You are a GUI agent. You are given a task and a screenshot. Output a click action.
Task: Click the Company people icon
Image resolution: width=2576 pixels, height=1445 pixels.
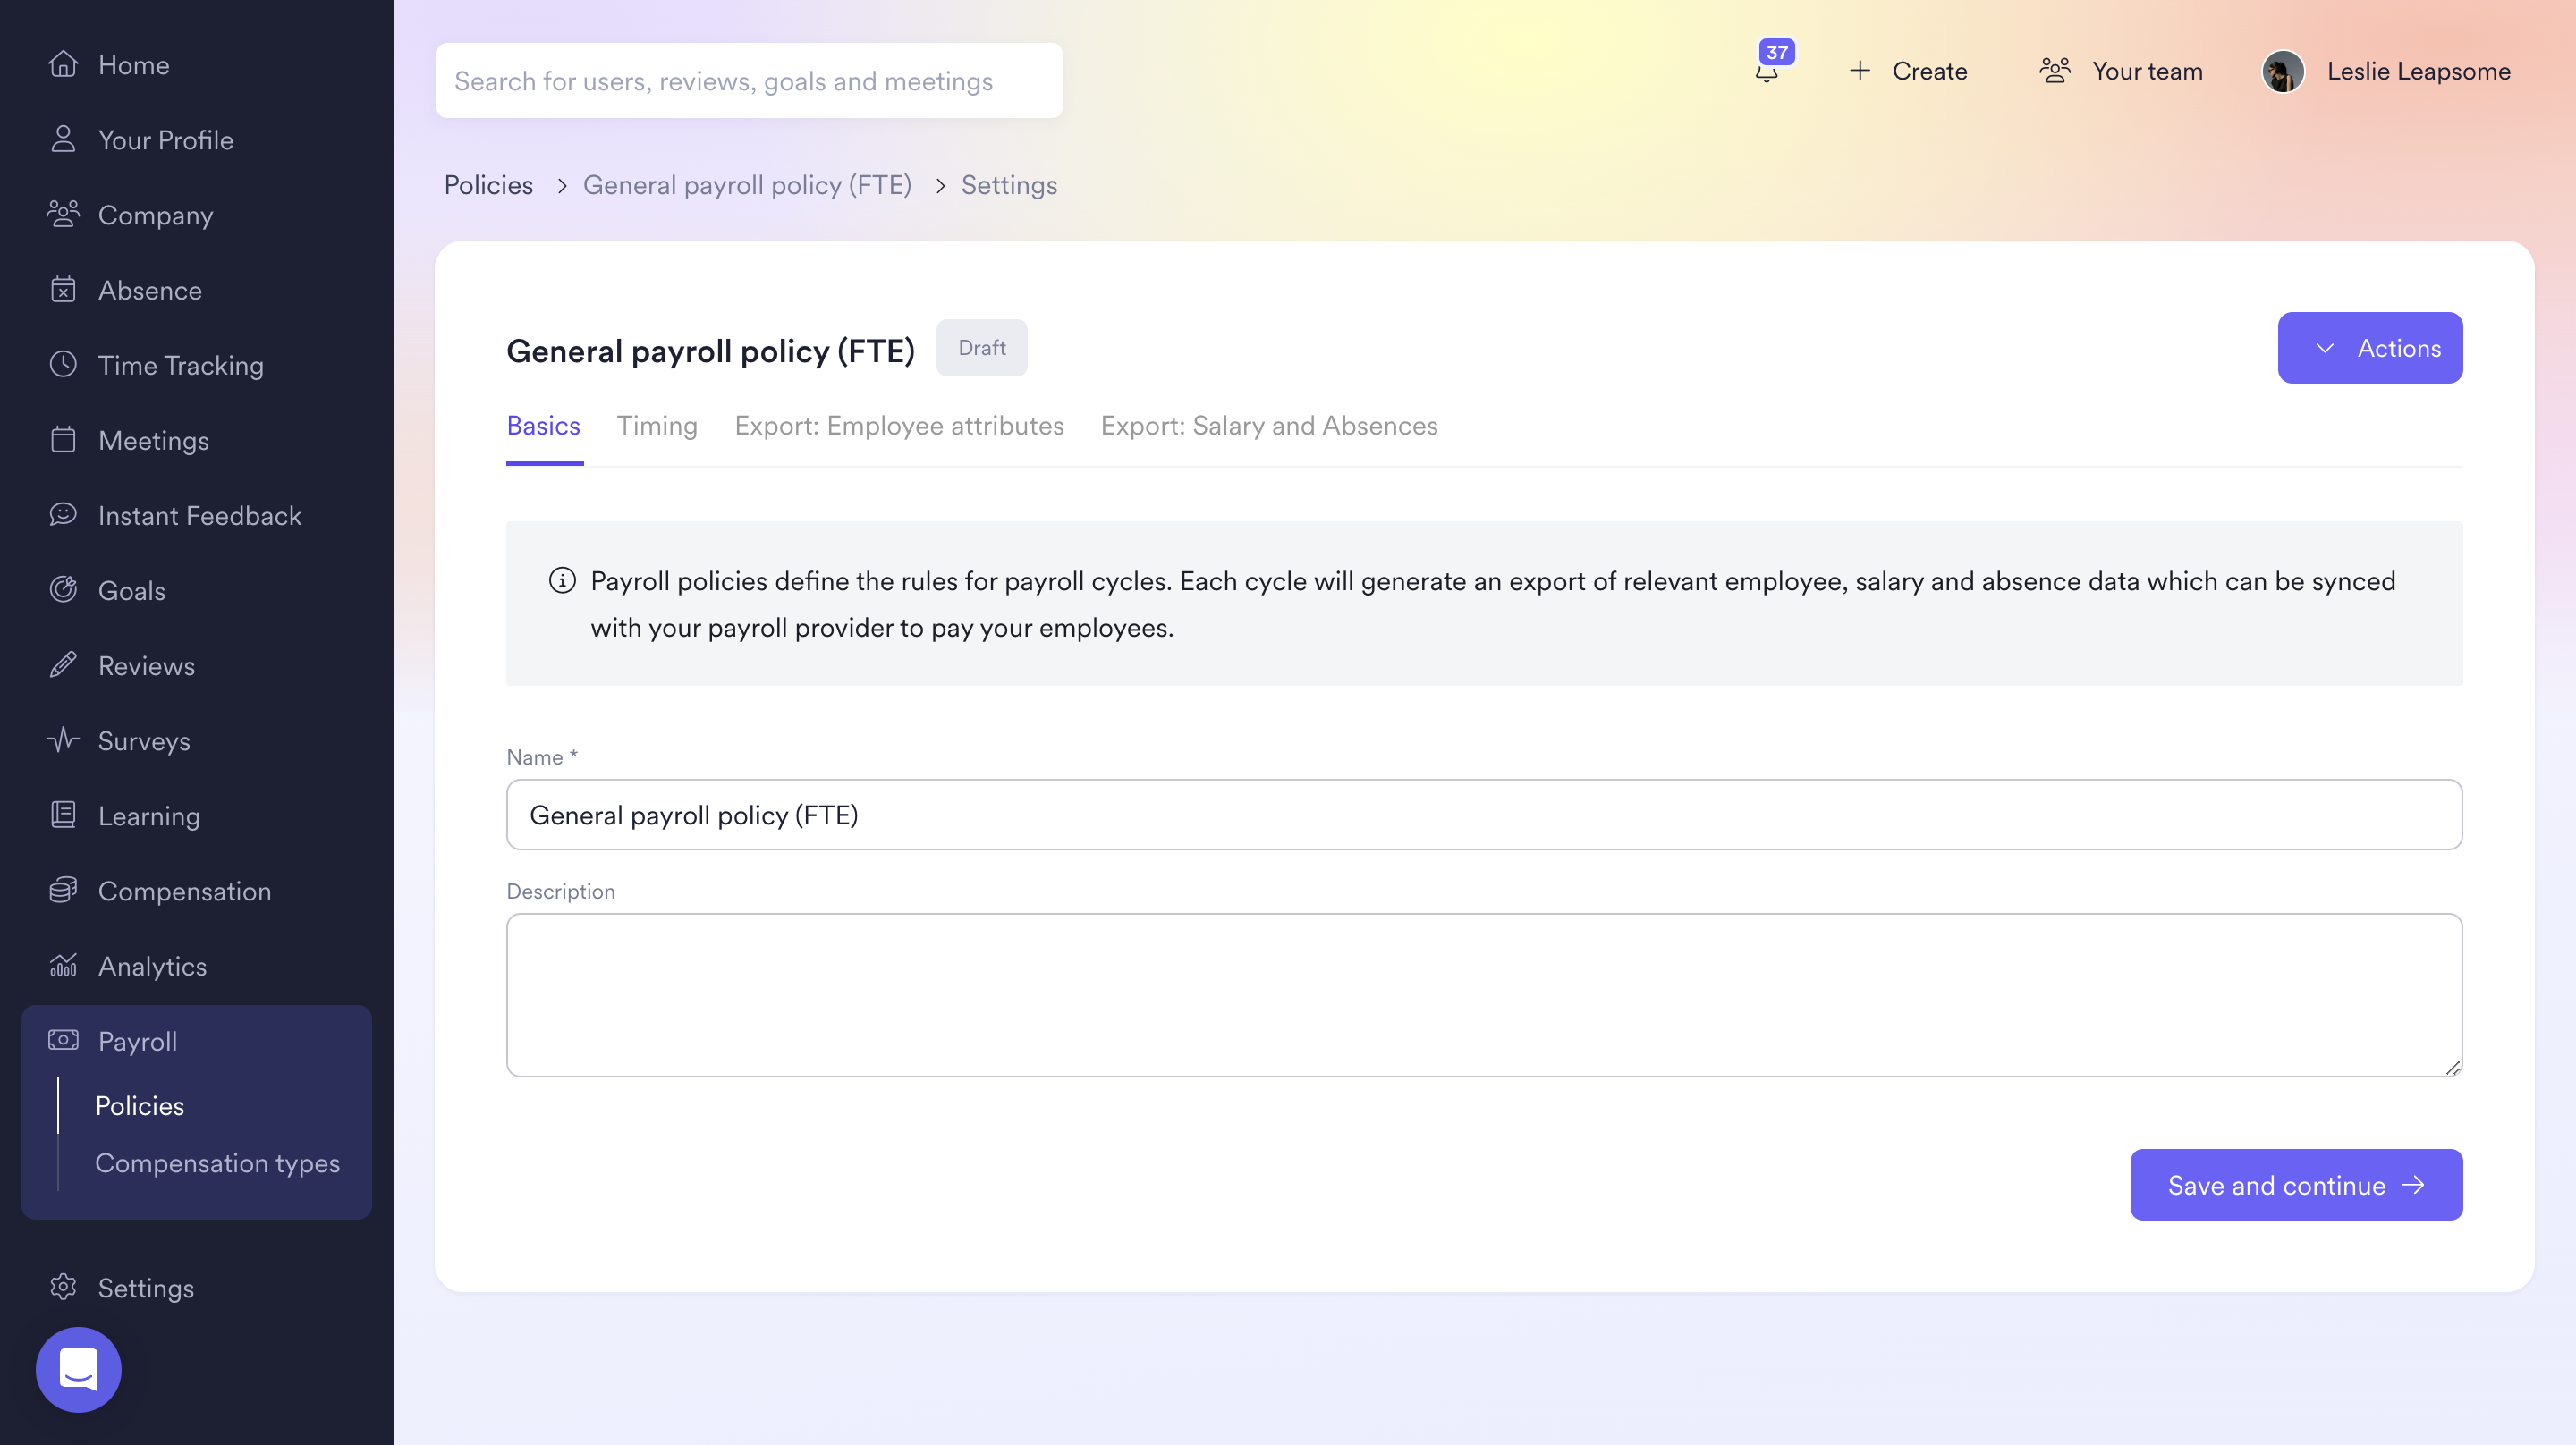(x=63, y=215)
